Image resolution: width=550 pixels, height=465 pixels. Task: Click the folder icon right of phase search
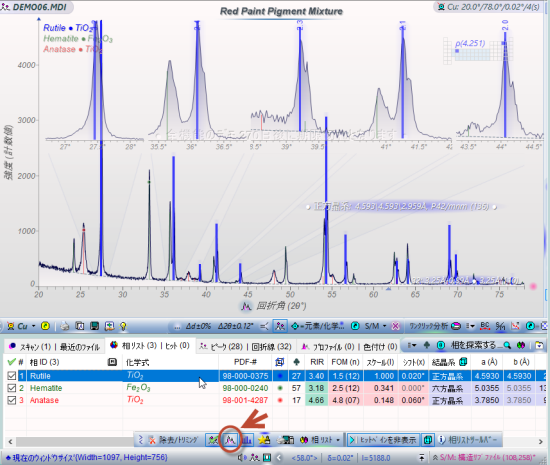[x=539, y=345]
